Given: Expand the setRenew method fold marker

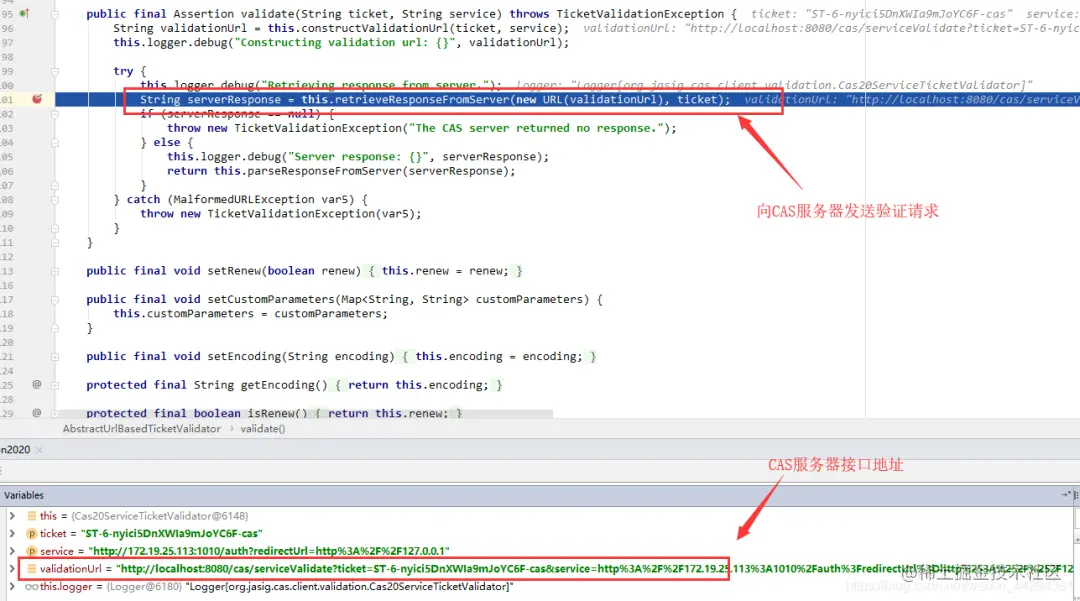Looking at the screenshot, I should coord(55,271).
